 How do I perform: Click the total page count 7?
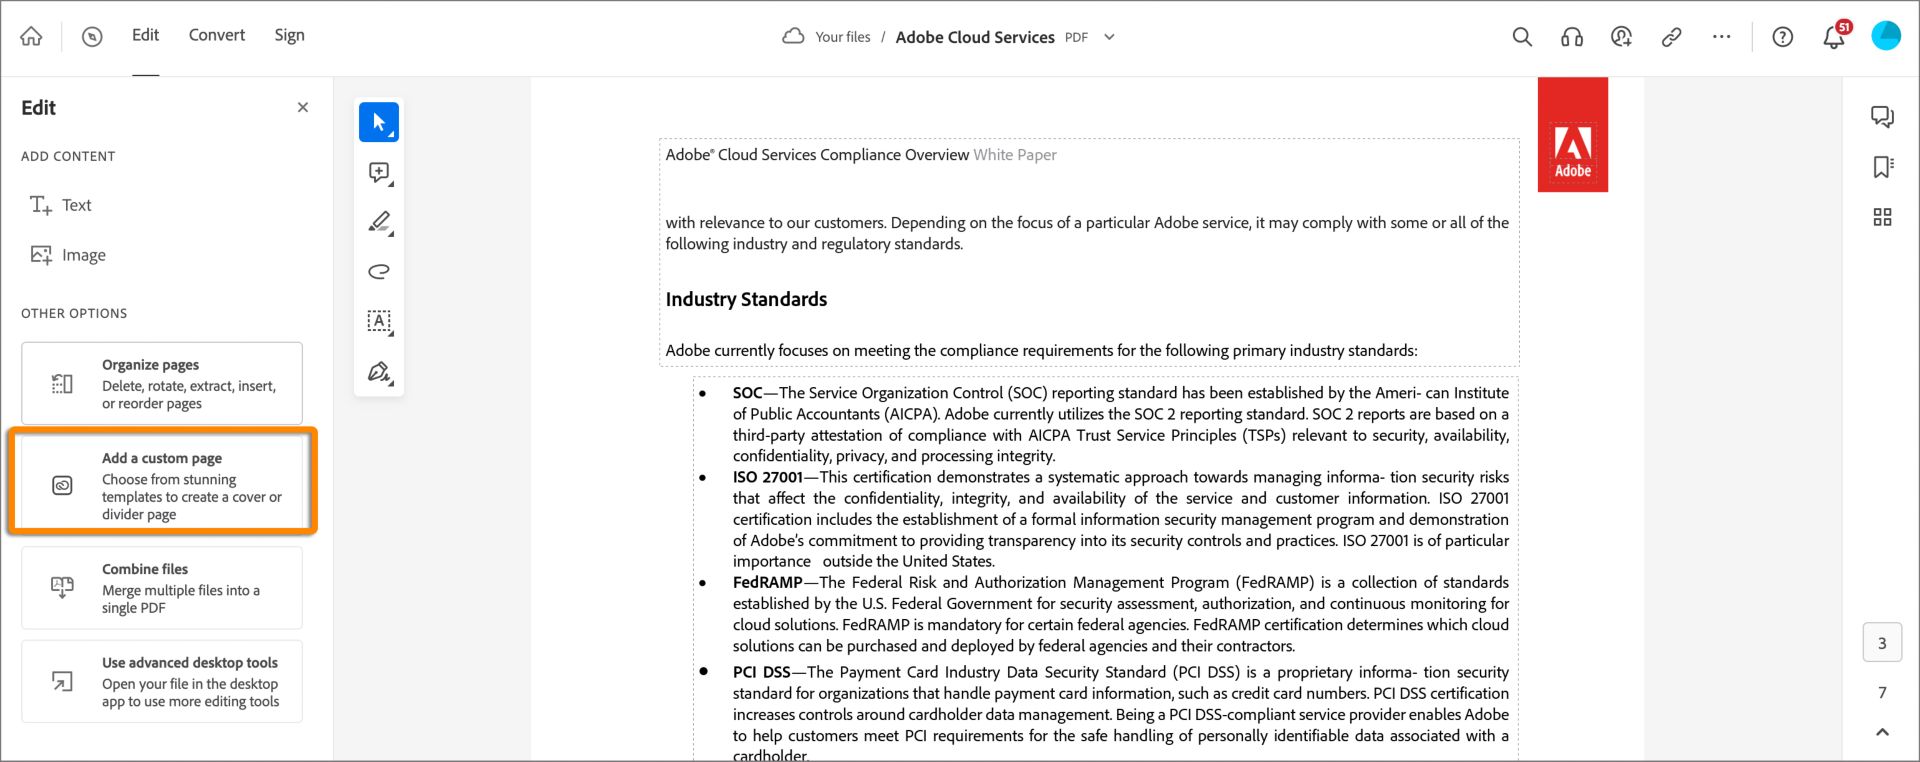point(1882,692)
